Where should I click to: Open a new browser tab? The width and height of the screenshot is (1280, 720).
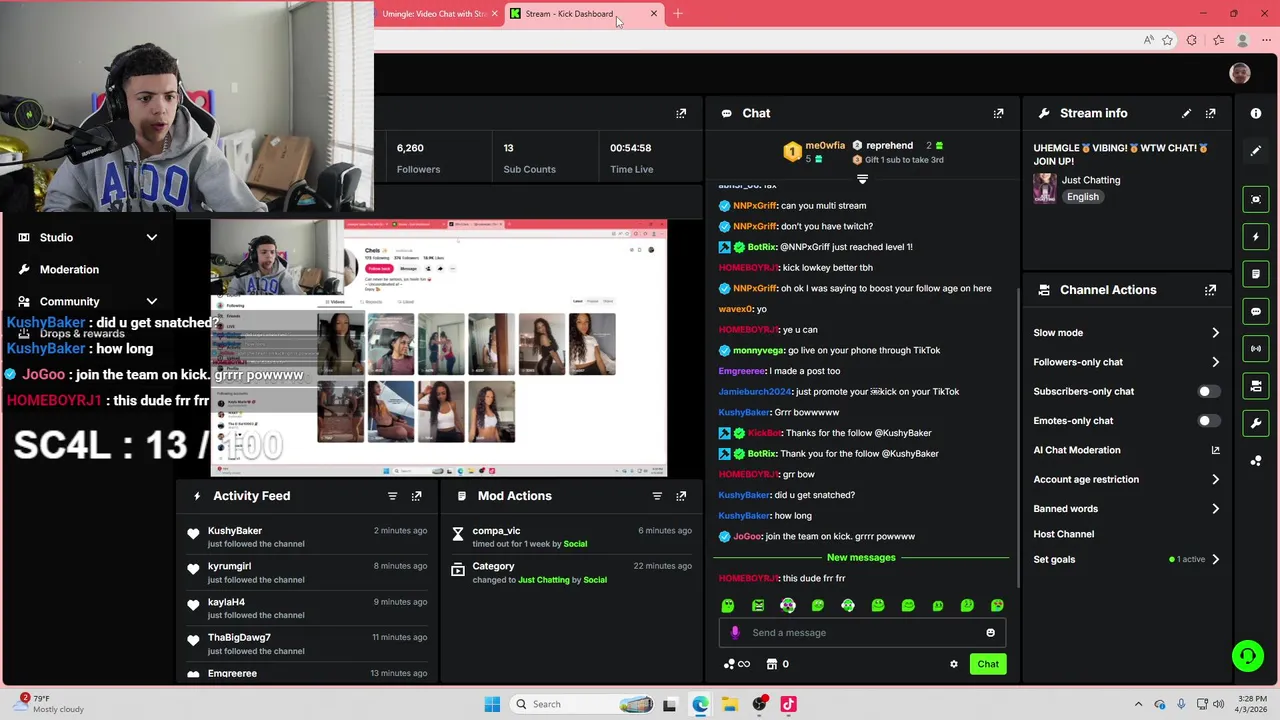[x=678, y=14]
